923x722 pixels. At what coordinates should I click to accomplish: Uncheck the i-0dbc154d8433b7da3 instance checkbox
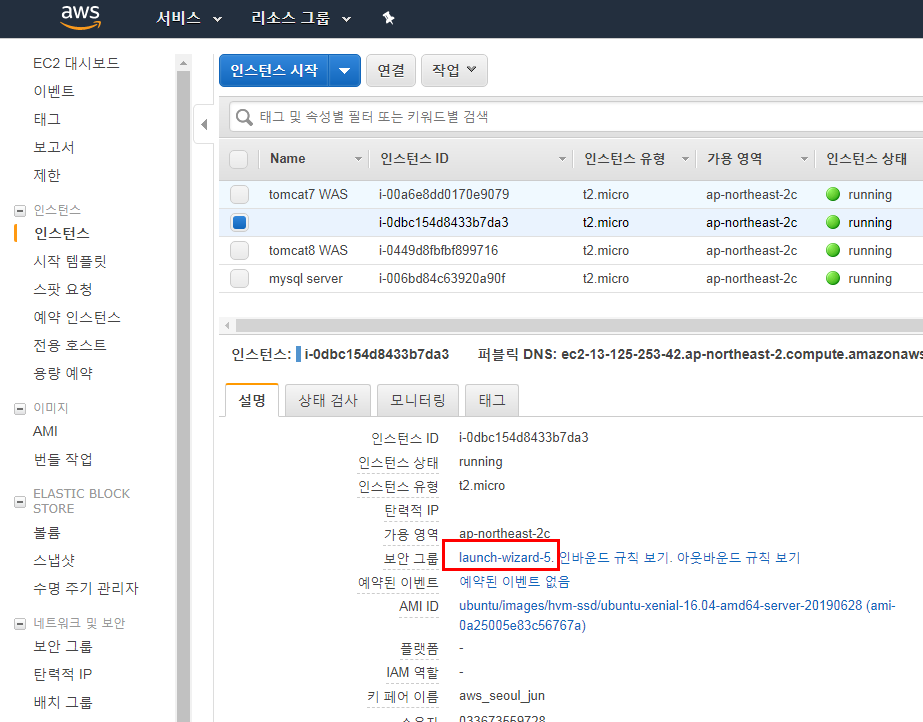pos(239,222)
